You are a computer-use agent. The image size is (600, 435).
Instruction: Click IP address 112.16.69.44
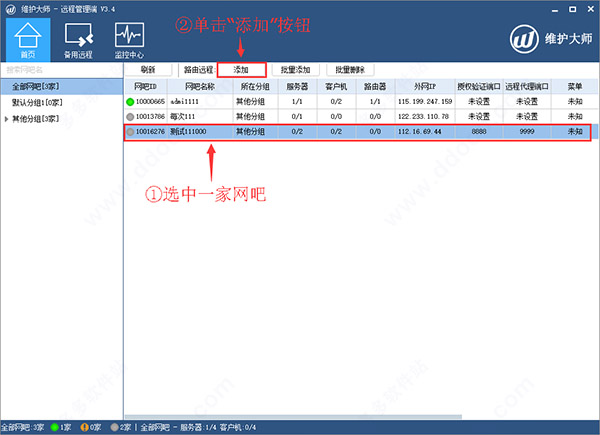[x=420, y=132]
